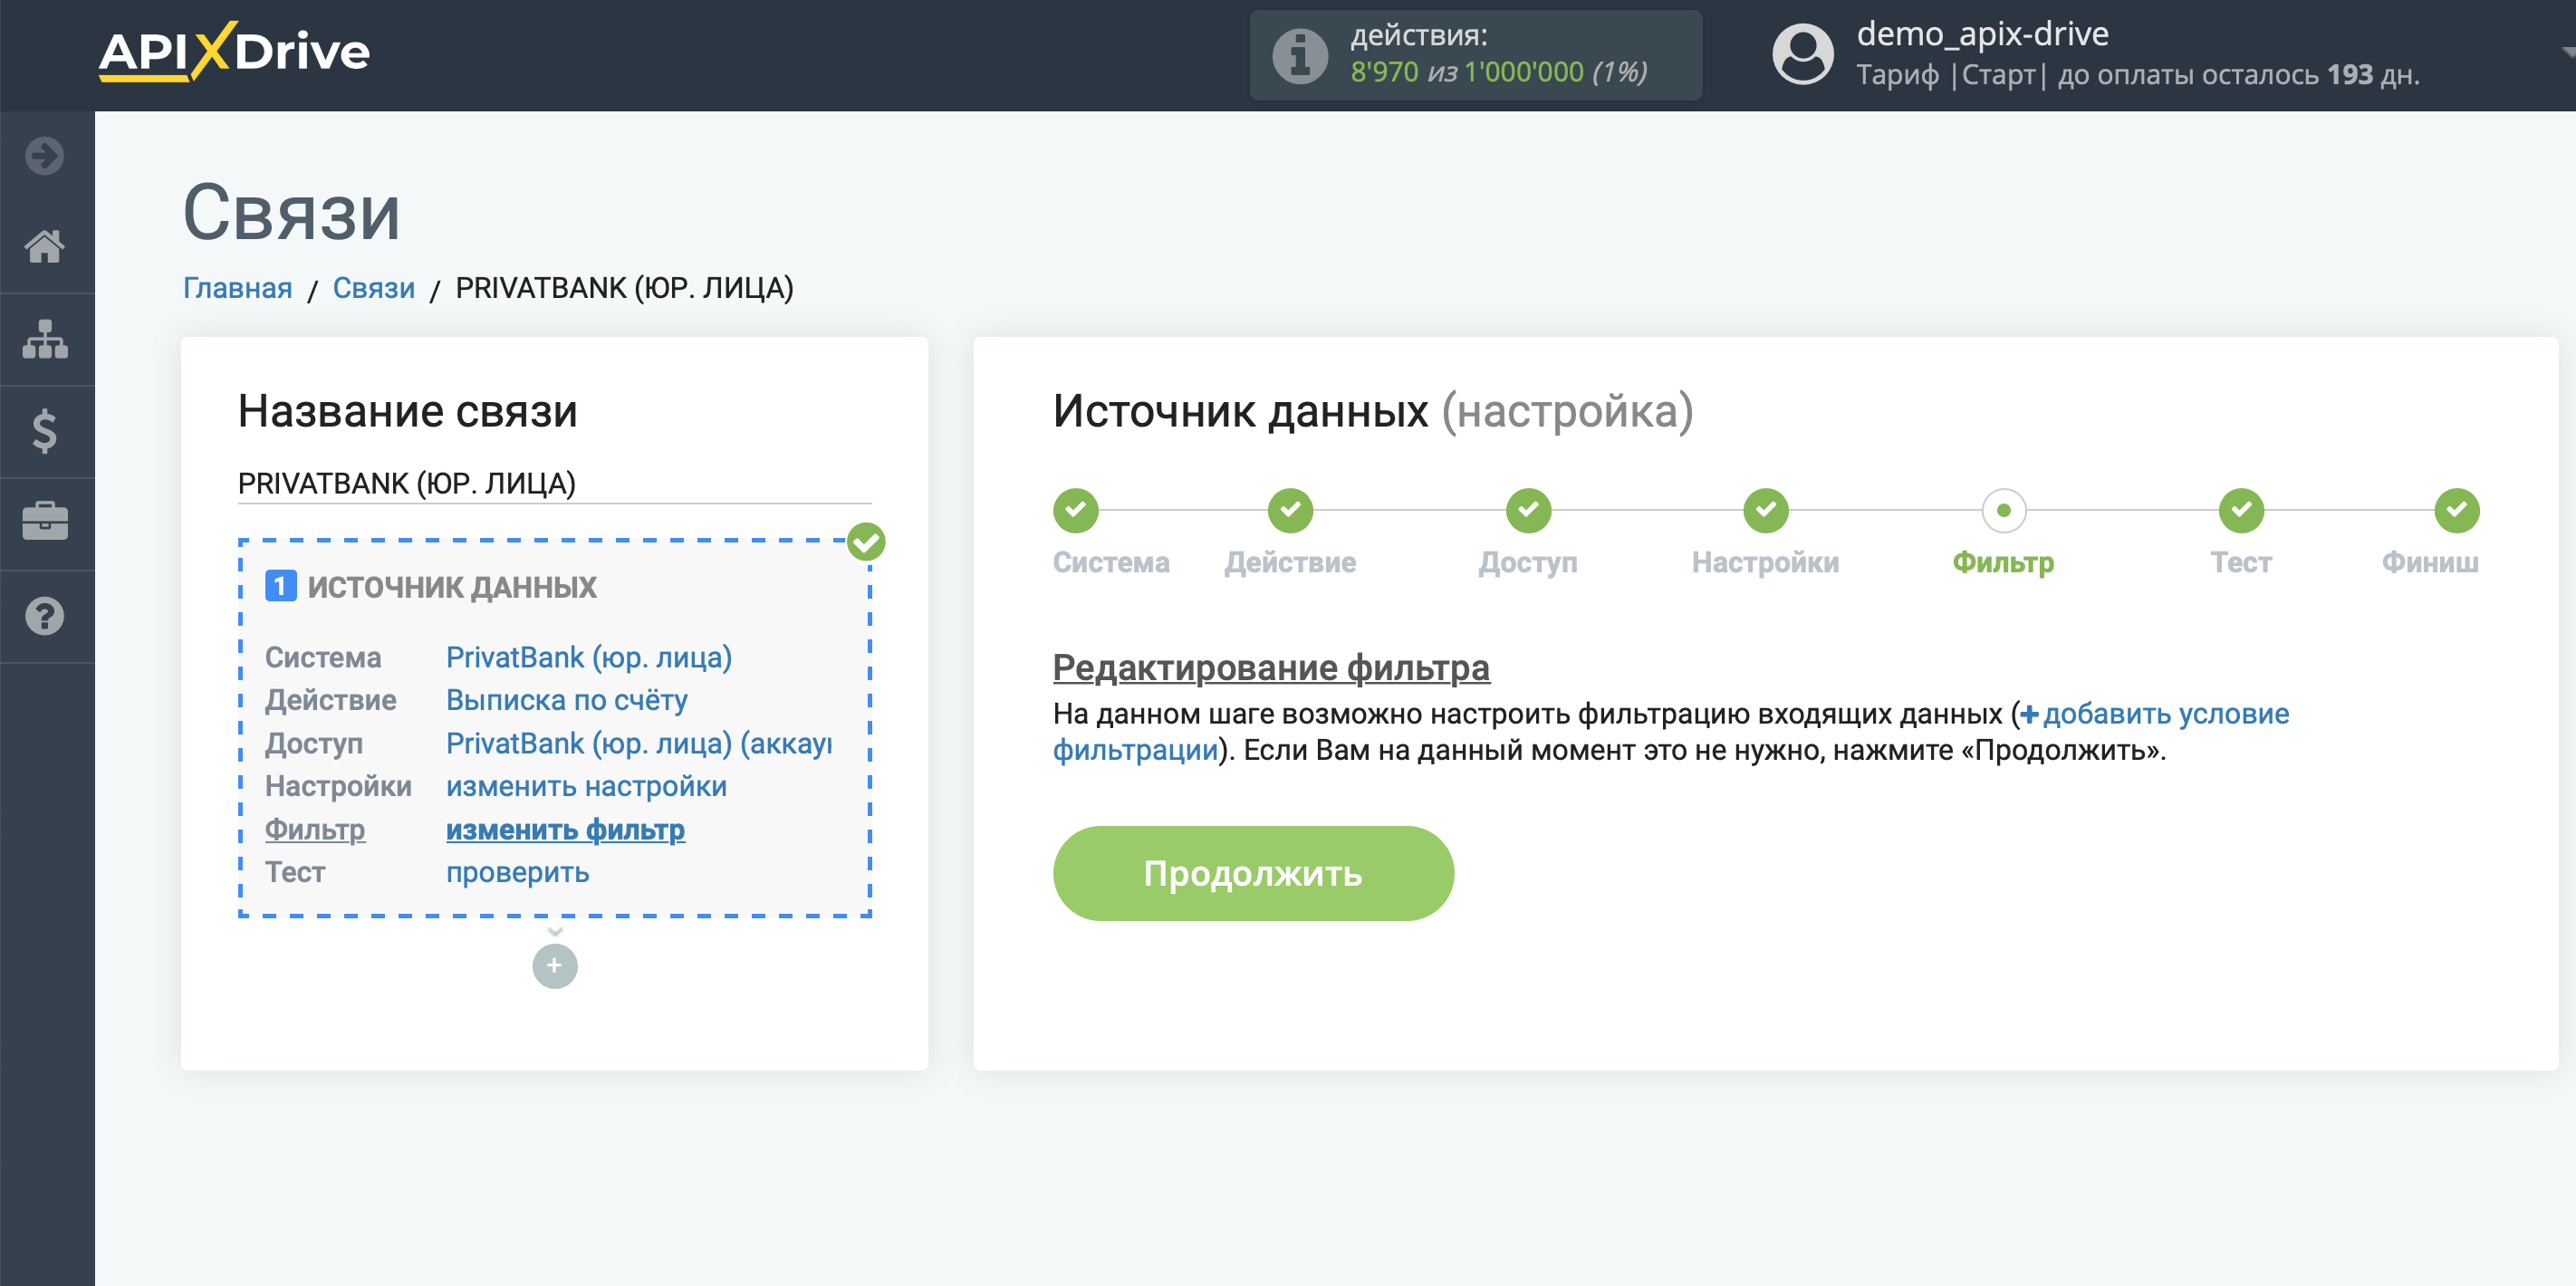Screen dimensions: 2576x1286
Task: Click the Продолжить button
Action: tap(1253, 874)
